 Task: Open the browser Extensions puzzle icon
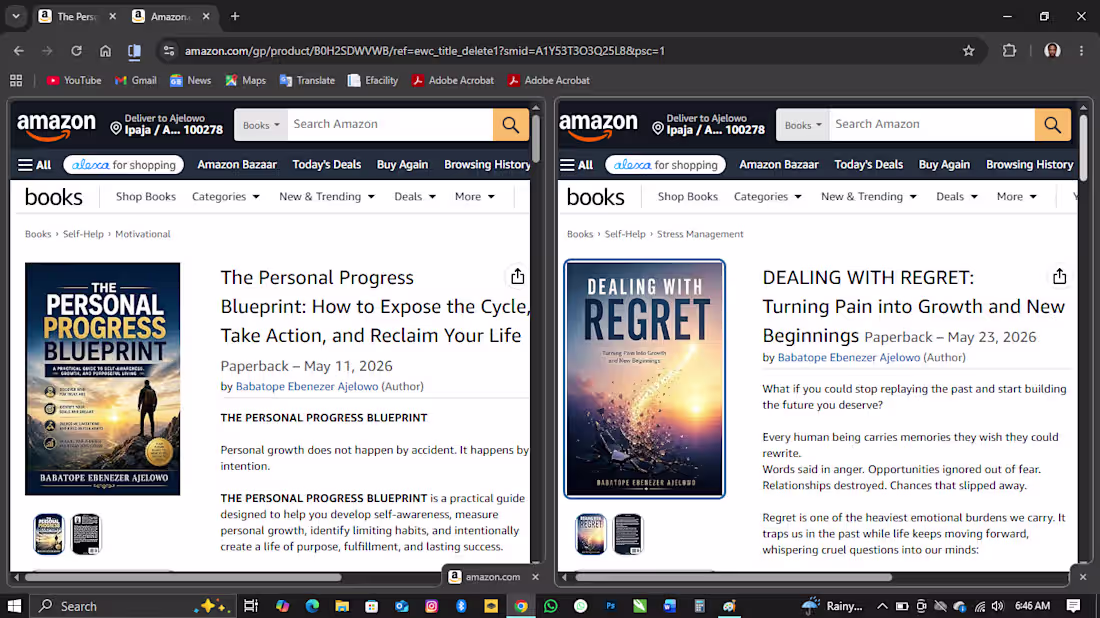(x=1009, y=51)
